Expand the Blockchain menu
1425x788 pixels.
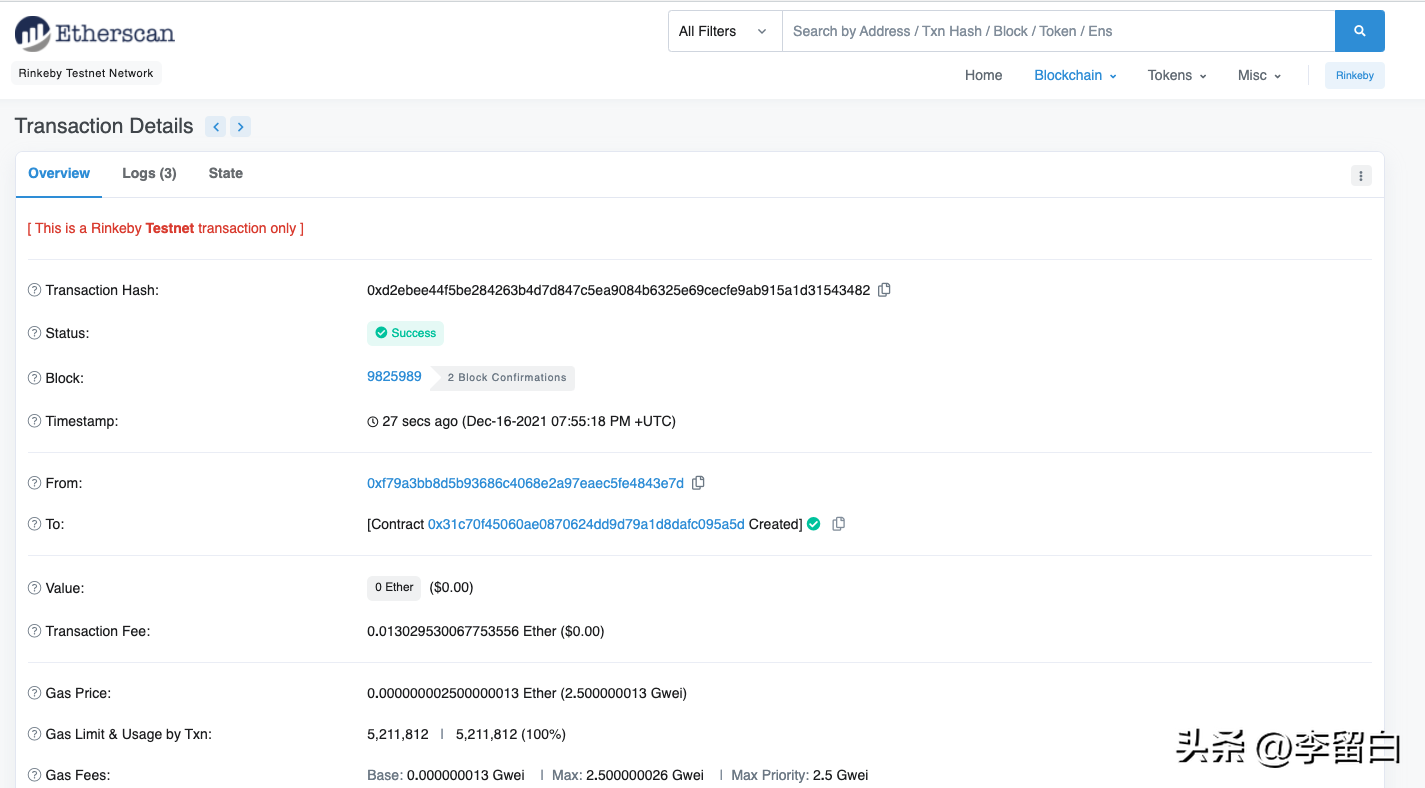point(1075,75)
